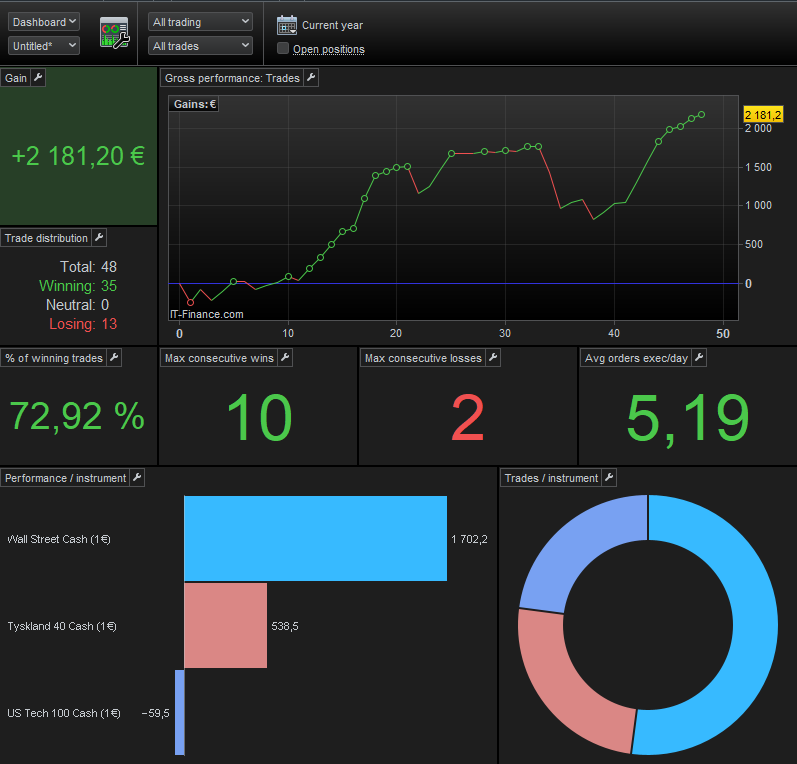Click the −59,5 bar value
The height and width of the screenshot is (764, 797).
(x=156, y=713)
